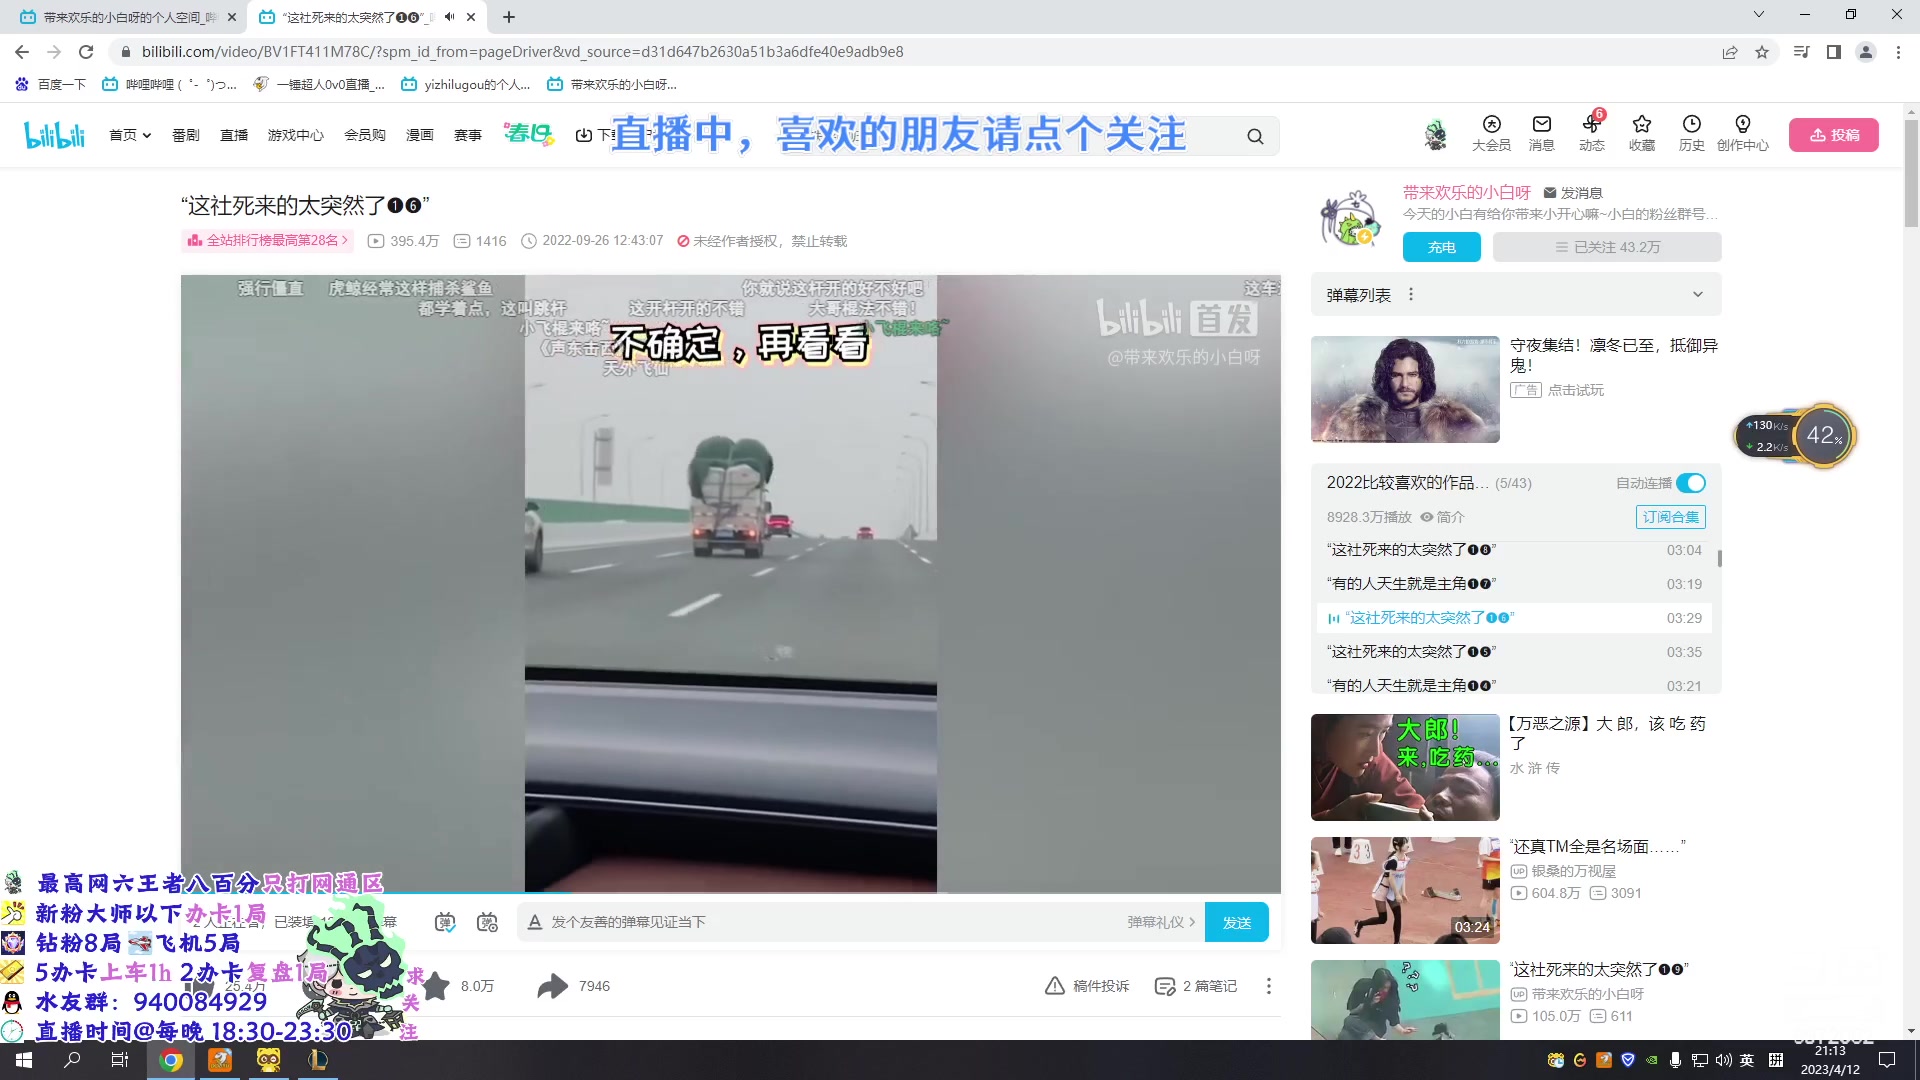Select playlist item 有的人天生就是主角❶❼
The height and width of the screenshot is (1080, 1920).
tap(1514, 584)
